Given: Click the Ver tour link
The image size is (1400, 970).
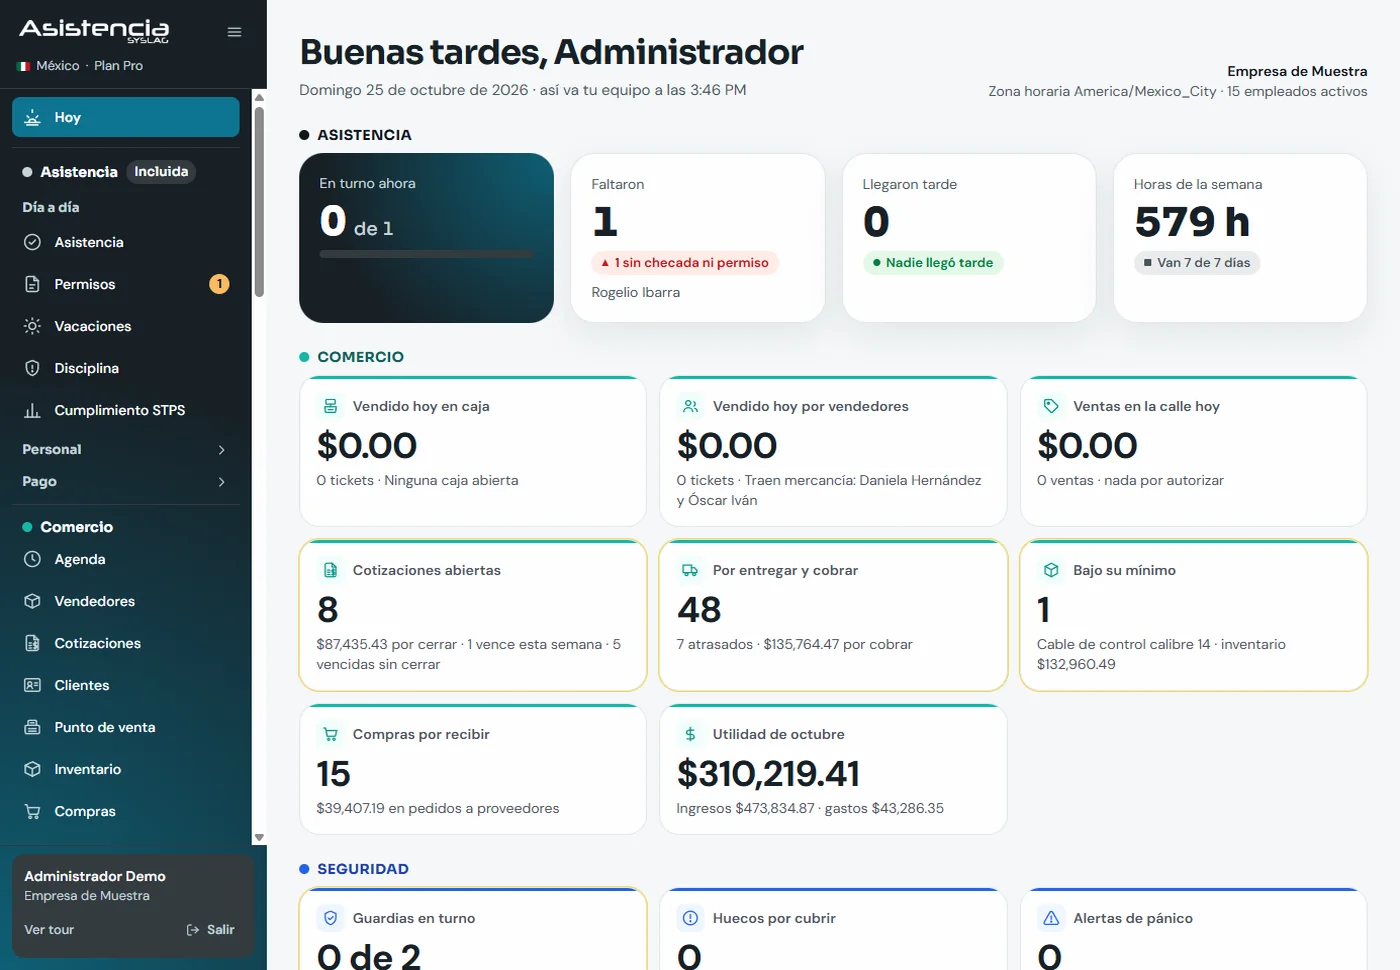Looking at the screenshot, I should pyautogui.click(x=49, y=930).
